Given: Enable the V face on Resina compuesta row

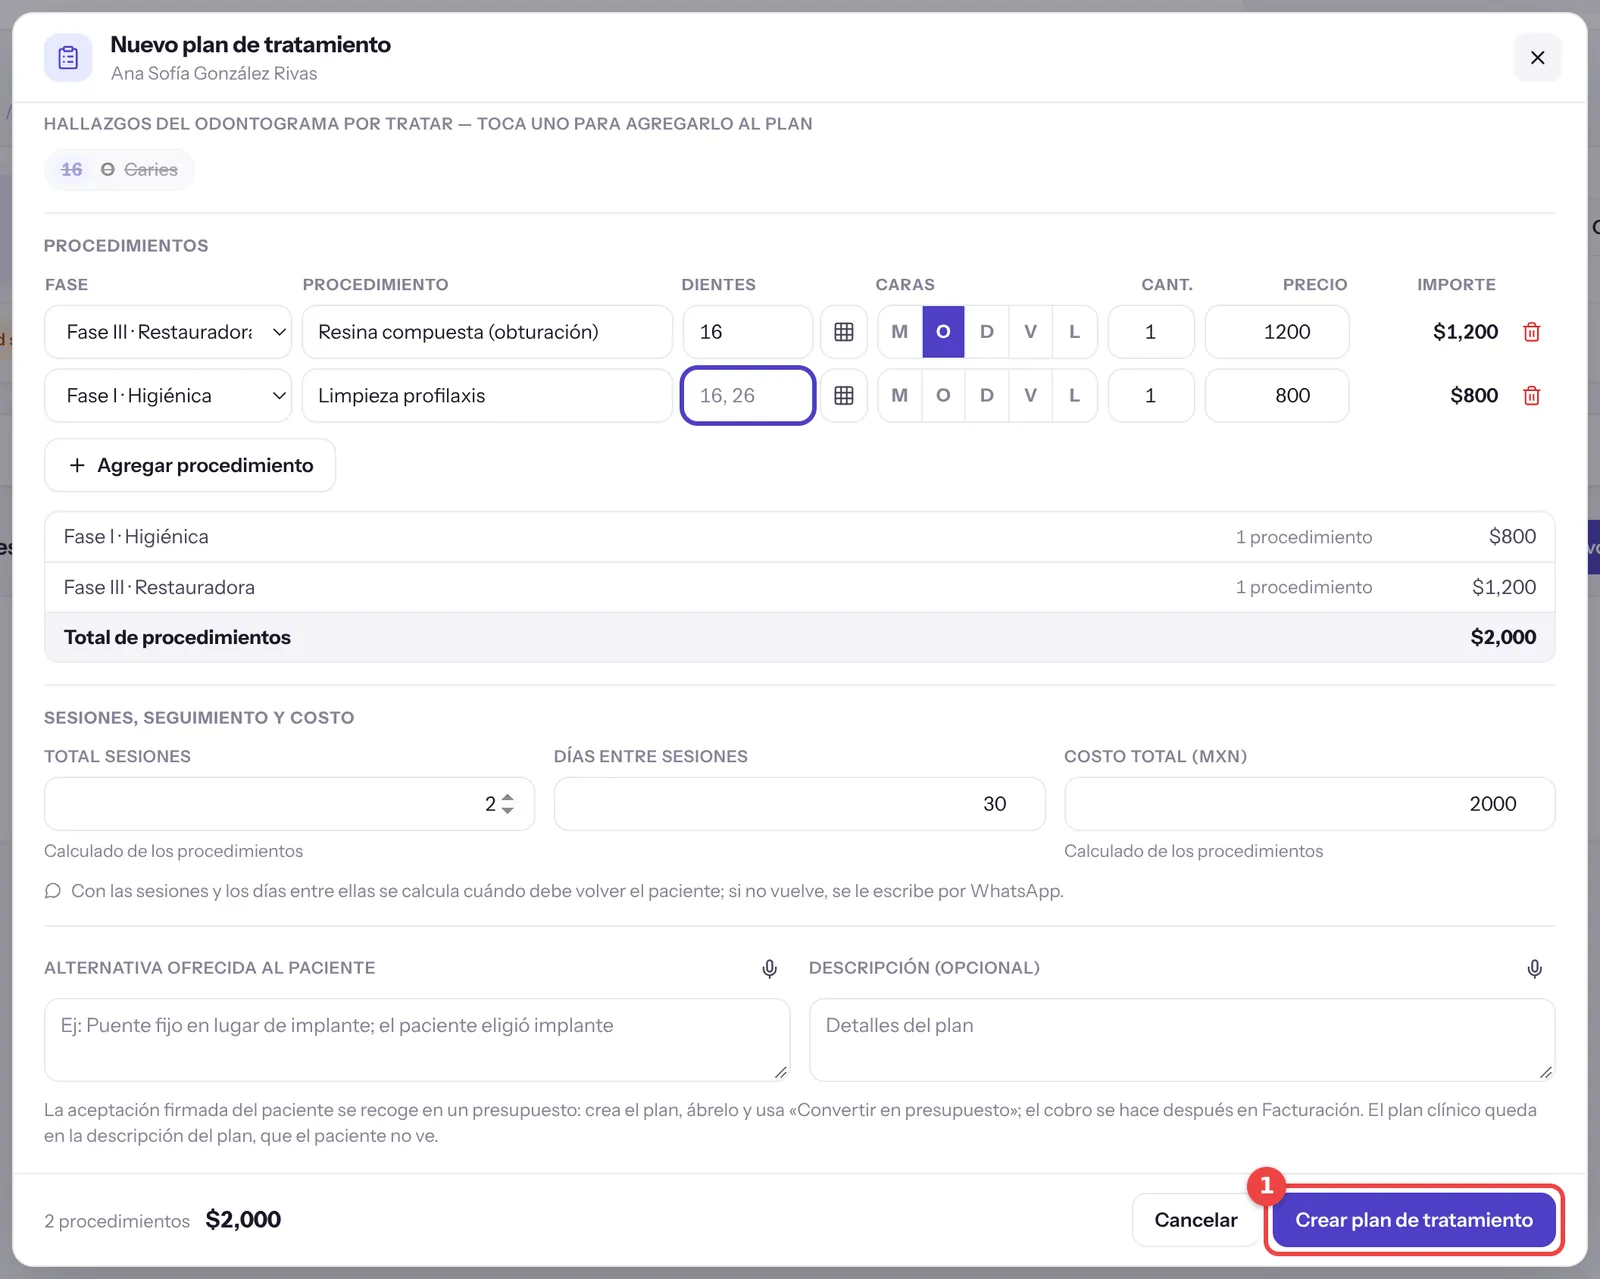Looking at the screenshot, I should [x=1030, y=332].
